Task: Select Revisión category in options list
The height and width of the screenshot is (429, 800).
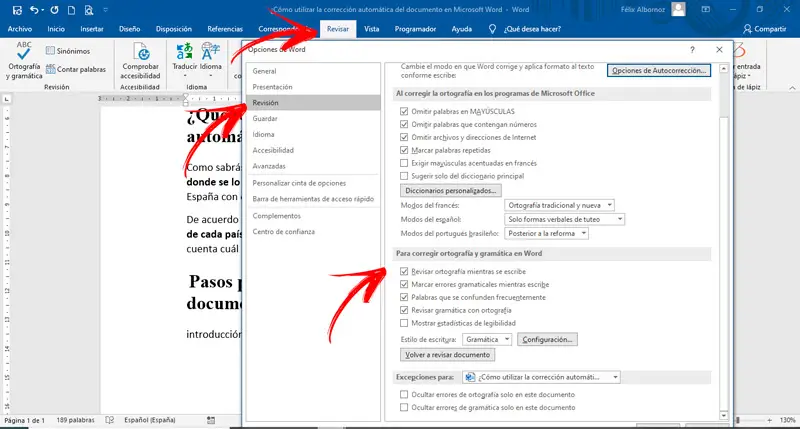Action: 313,103
